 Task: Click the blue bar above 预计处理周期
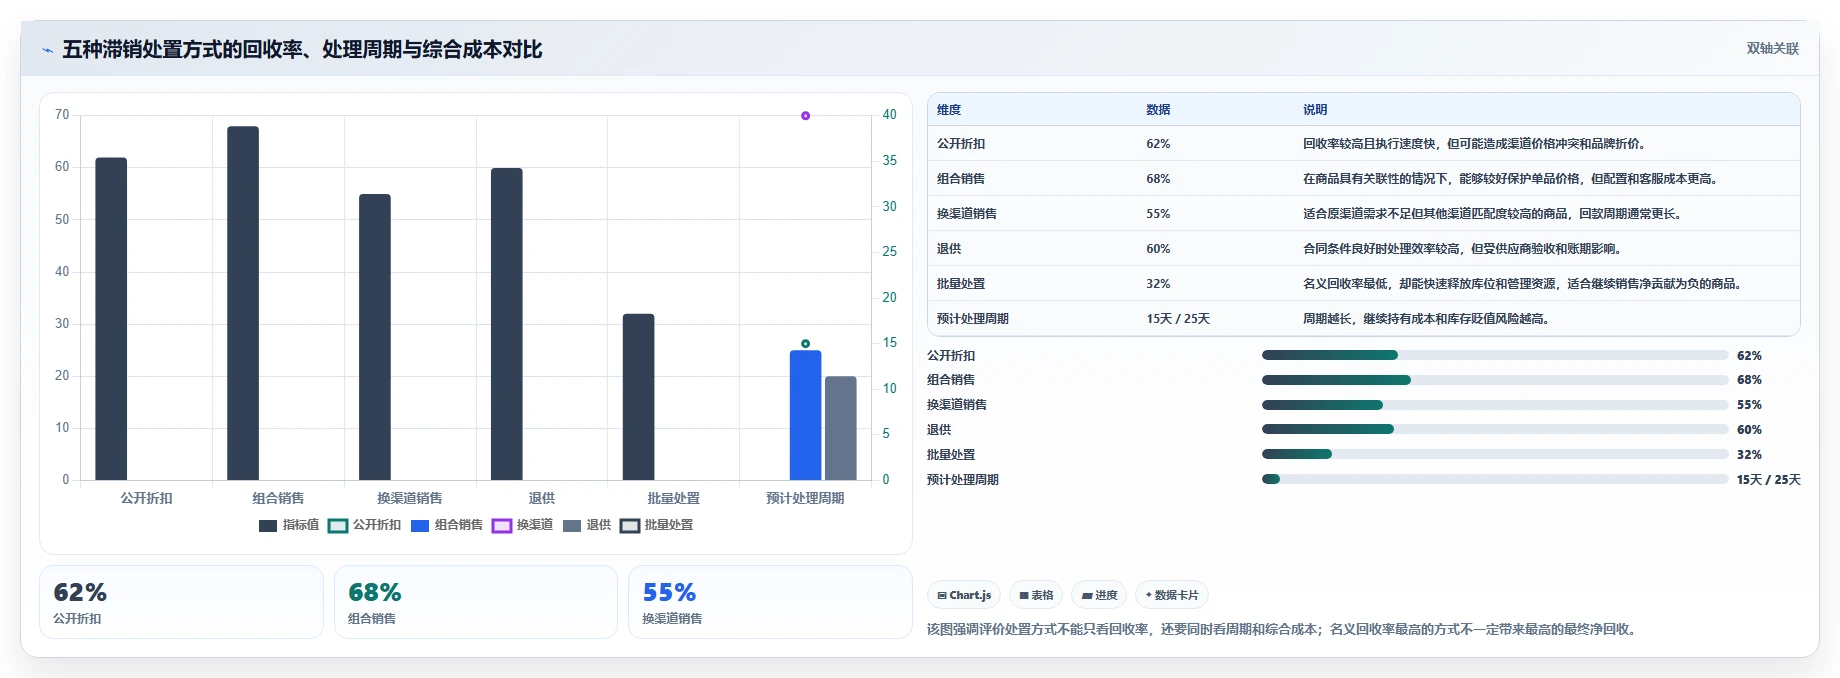pos(806,415)
